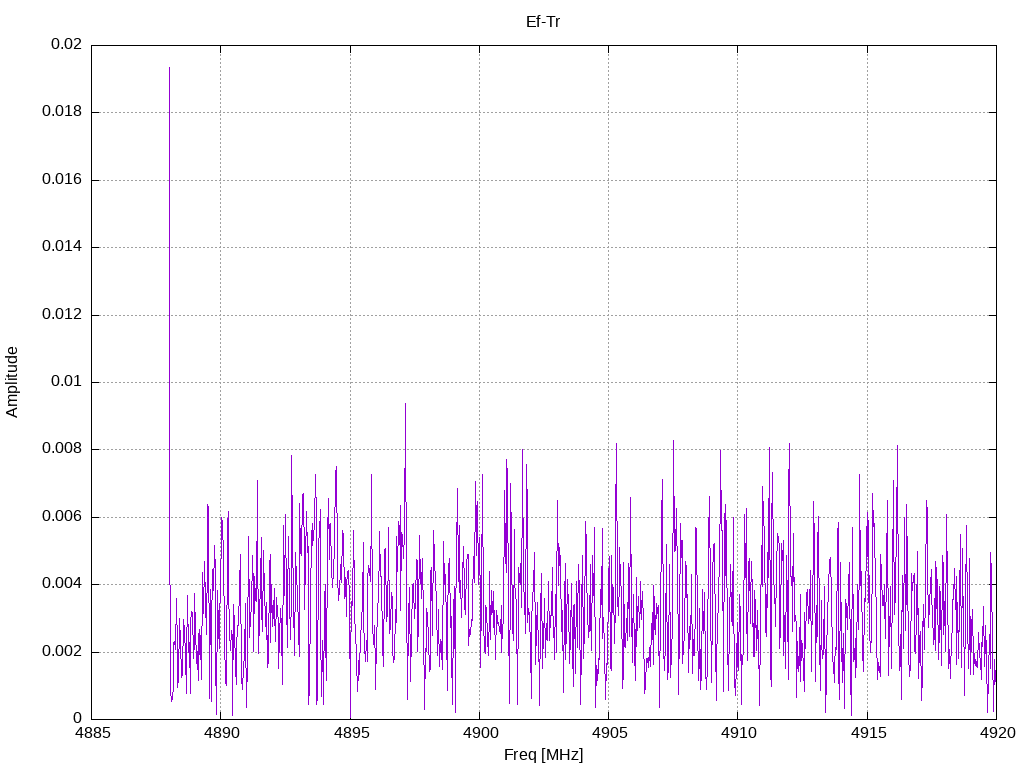The width and height of the screenshot is (1024, 768).
Task: Click the y-axis tick label 0.016
Action: pyautogui.click(x=62, y=180)
